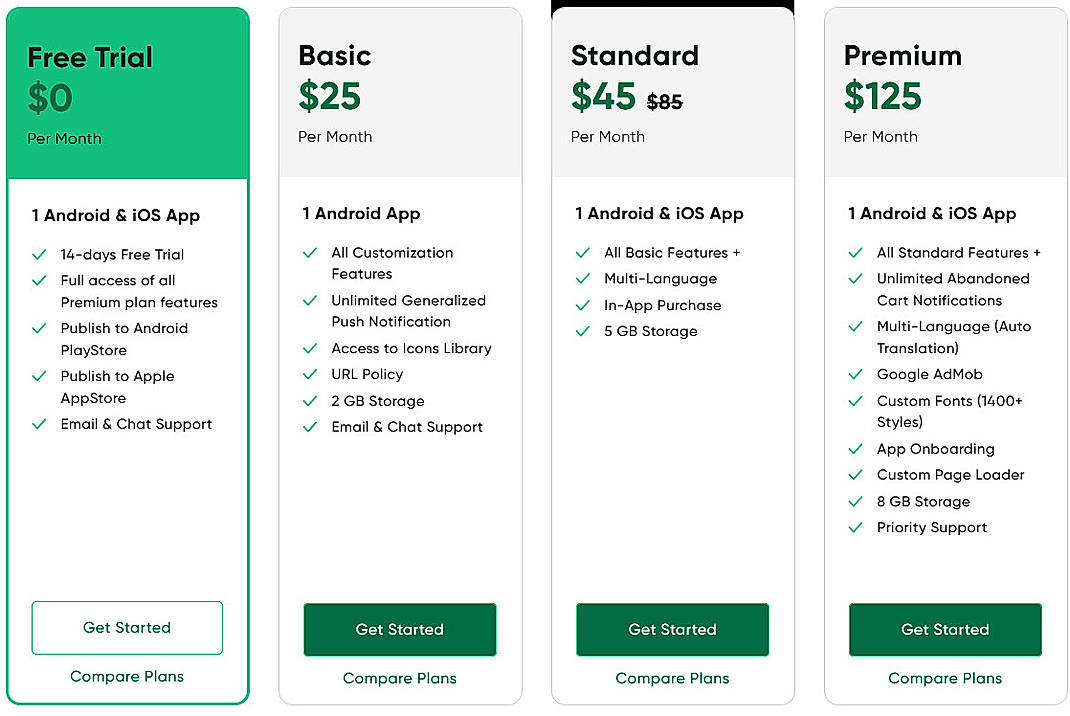Click the checkmark beside Custom Page Loader

(857, 476)
